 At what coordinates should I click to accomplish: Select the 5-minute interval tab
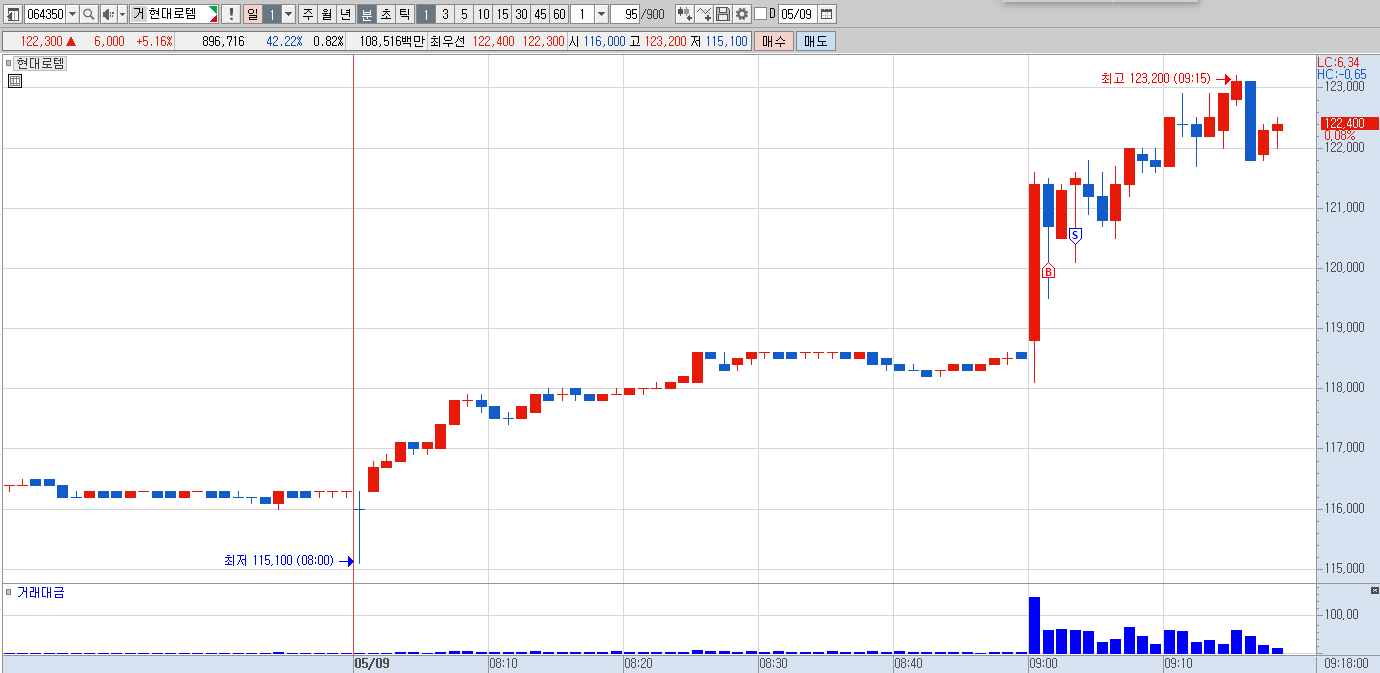pos(464,14)
